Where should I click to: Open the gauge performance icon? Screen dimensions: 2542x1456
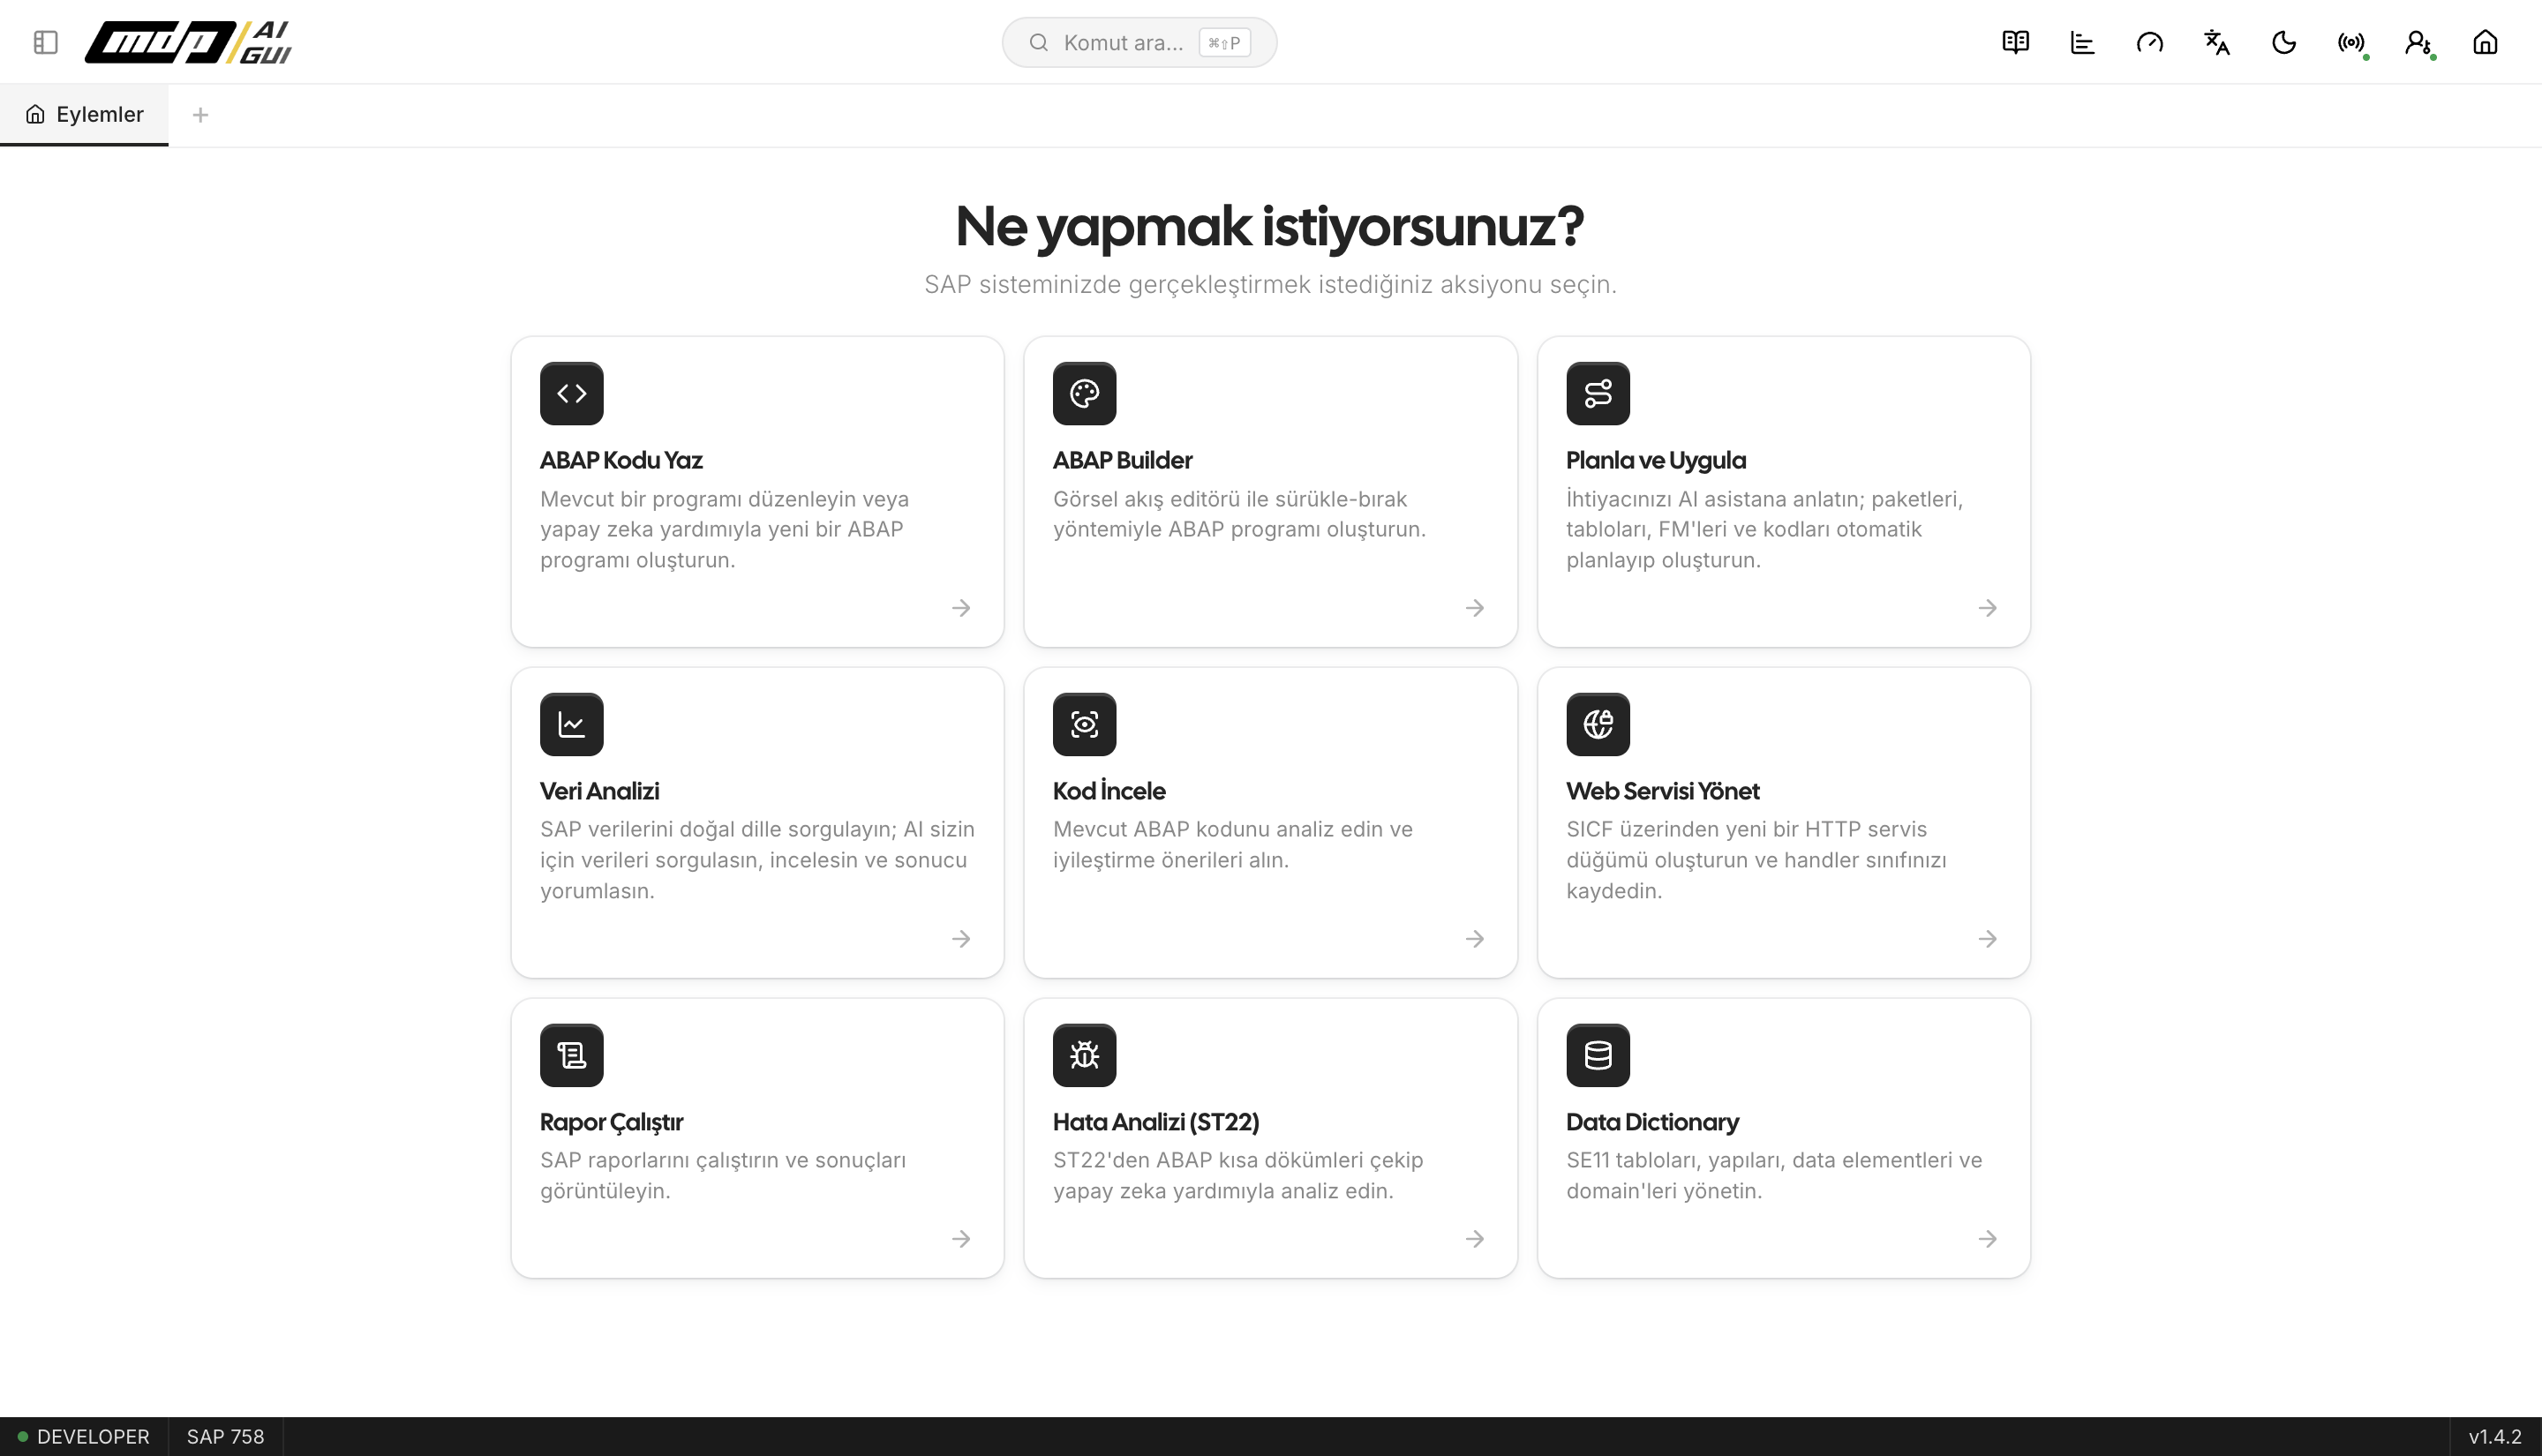pos(2150,42)
